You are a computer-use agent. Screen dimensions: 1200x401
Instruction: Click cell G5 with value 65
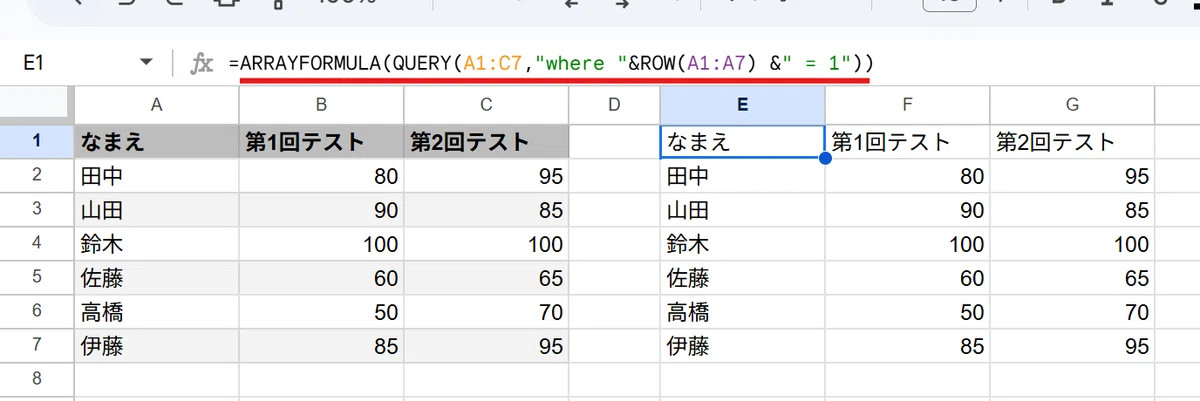[1072, 278]
